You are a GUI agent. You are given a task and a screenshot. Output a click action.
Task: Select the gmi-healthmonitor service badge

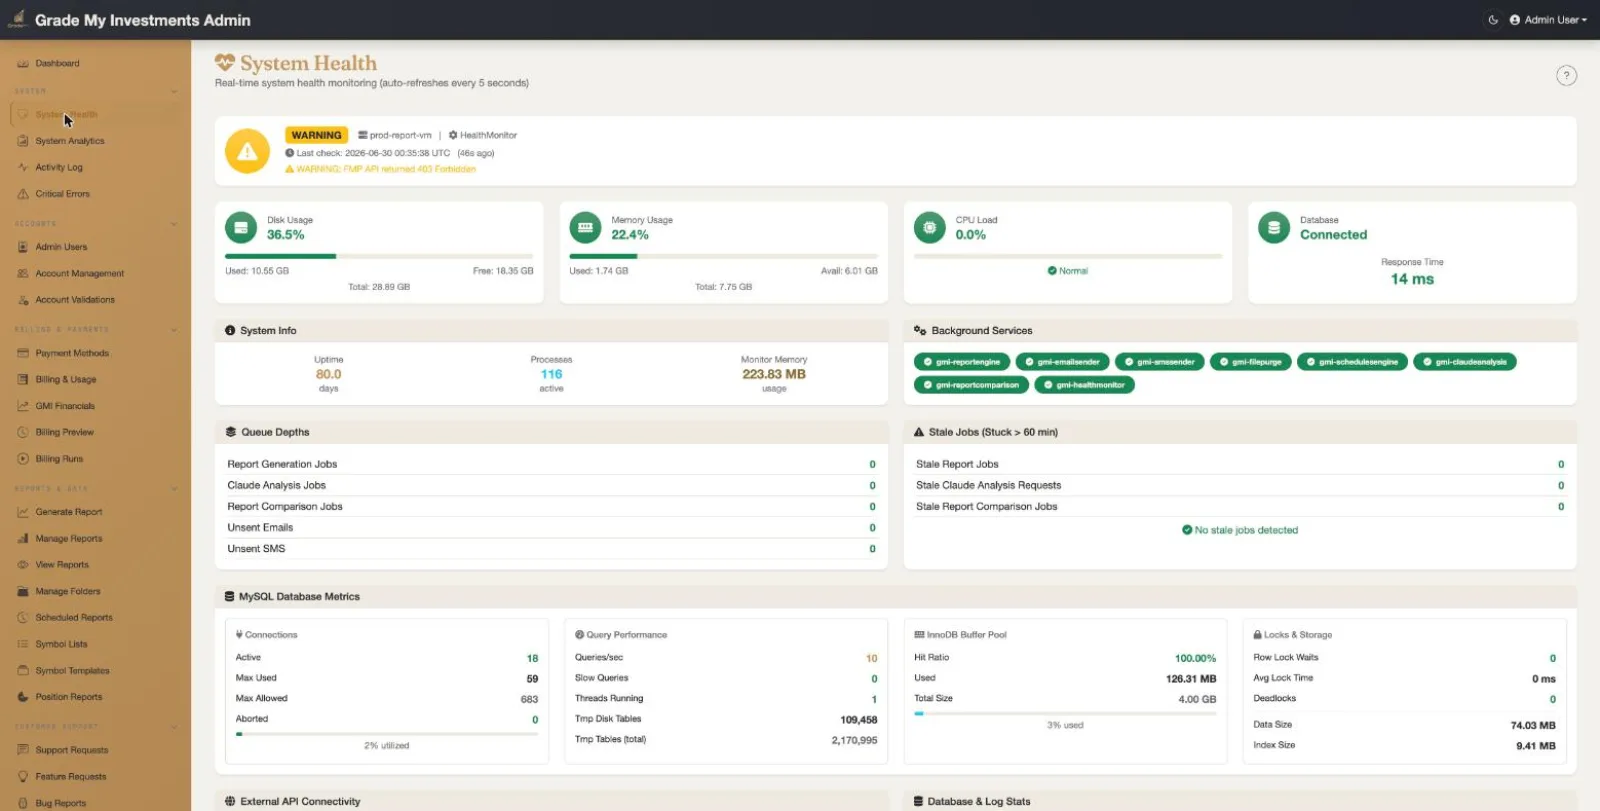[1084, 385]
